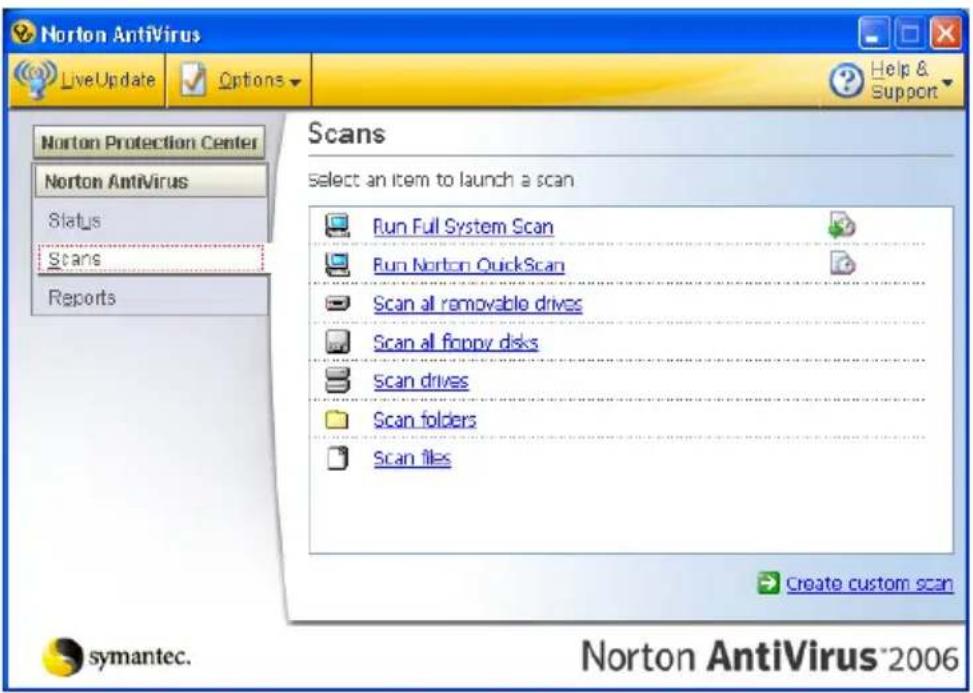Click the LiveUpdate globe icon

click(x=35, y=79)
